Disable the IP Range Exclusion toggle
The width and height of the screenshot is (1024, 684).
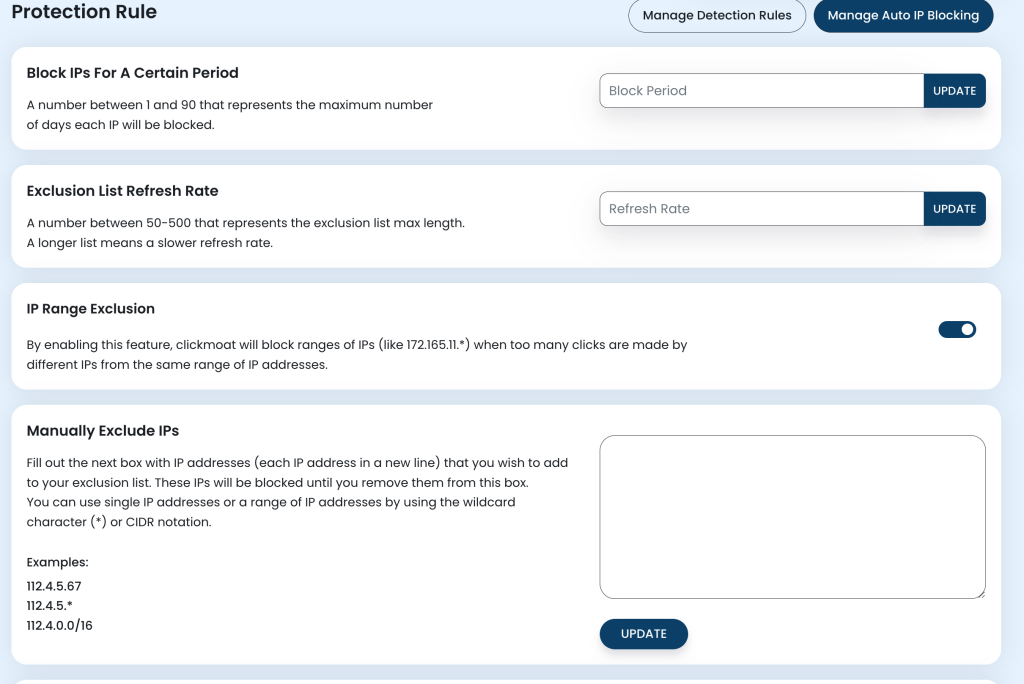click(x=957, y=330)
